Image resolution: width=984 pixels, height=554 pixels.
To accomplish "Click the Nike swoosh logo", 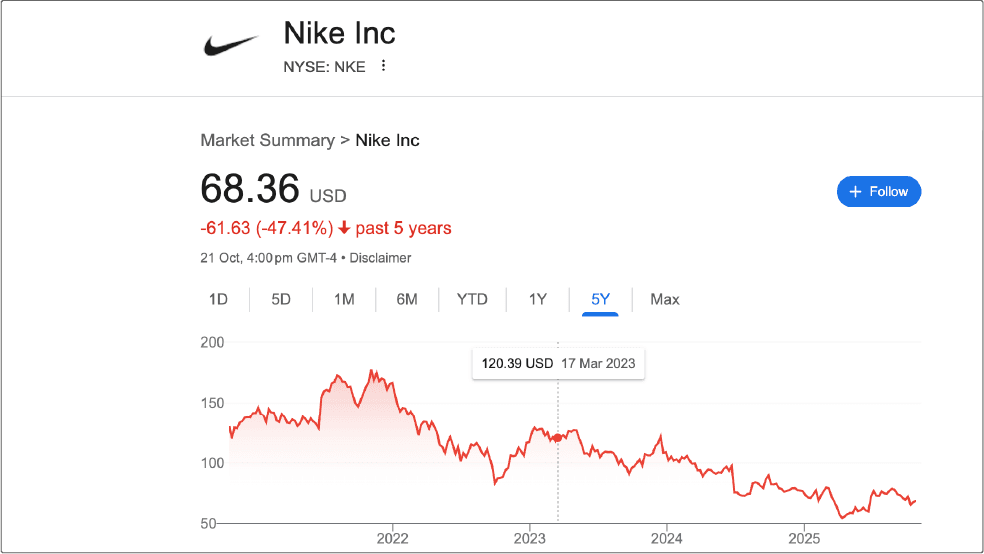I will click(231, 45).
